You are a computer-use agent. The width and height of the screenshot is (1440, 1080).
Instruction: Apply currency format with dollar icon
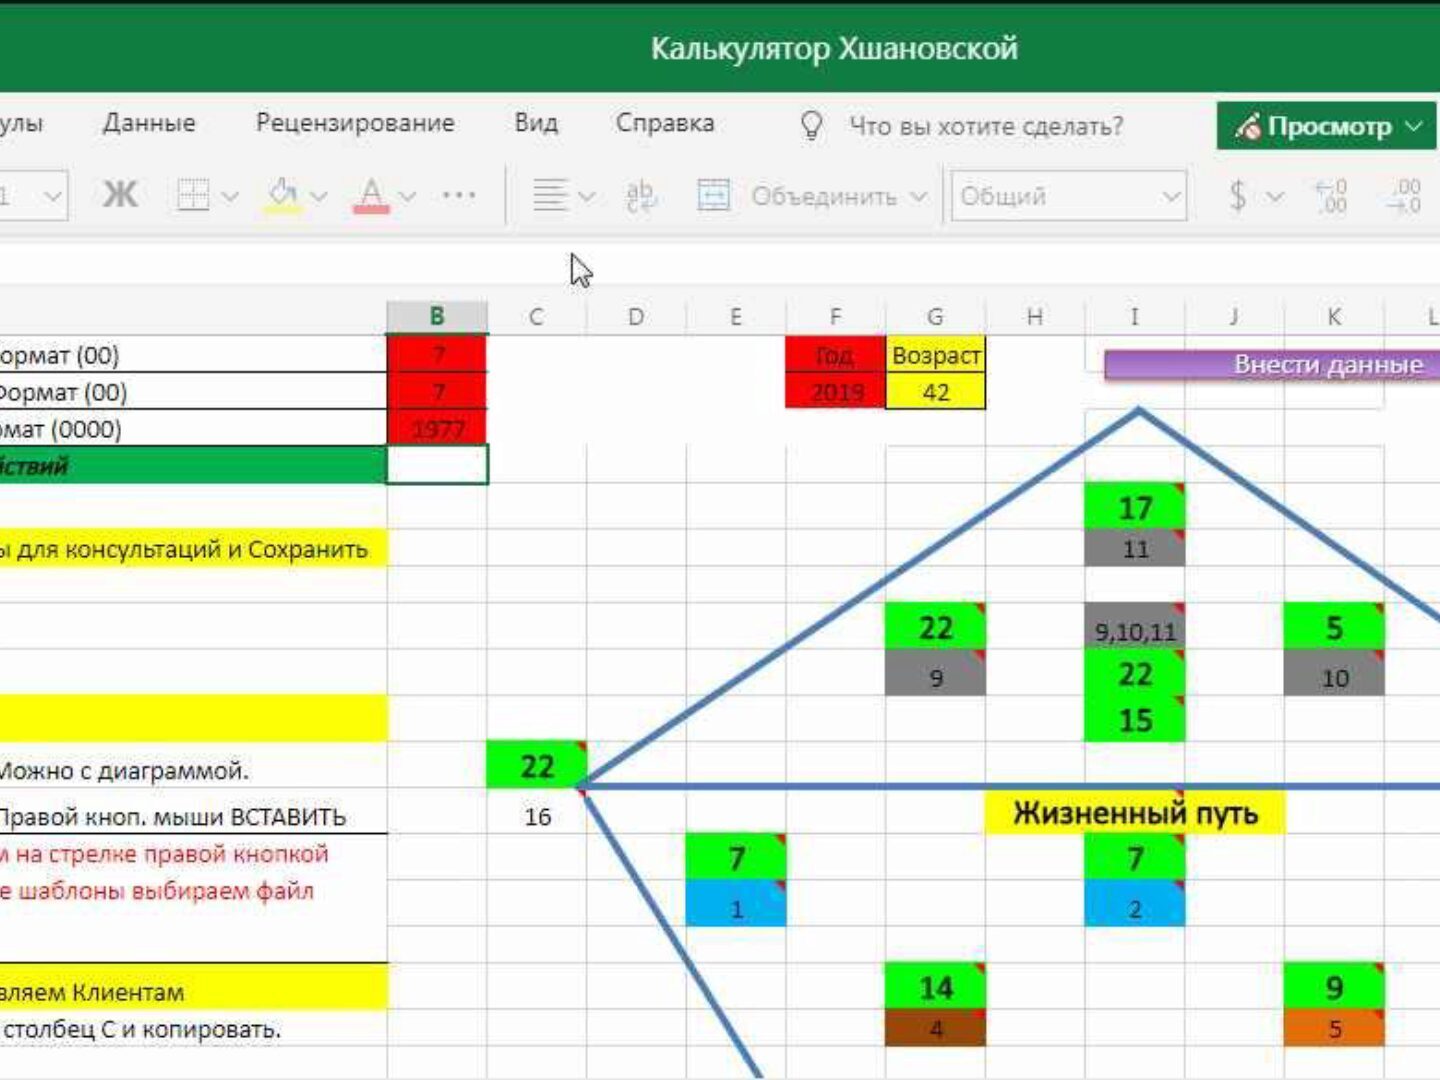tap(1238, 195)
